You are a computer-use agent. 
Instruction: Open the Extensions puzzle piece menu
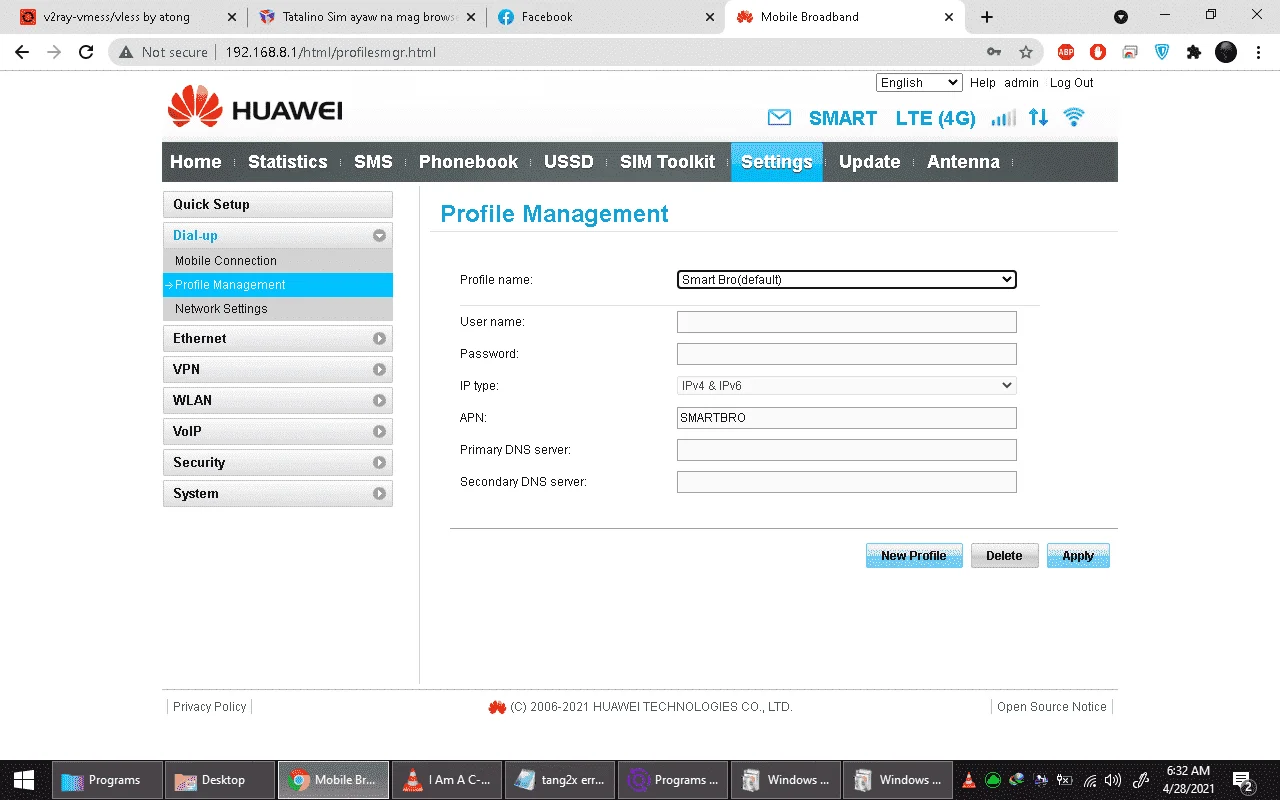click(x=1193, y=52)
